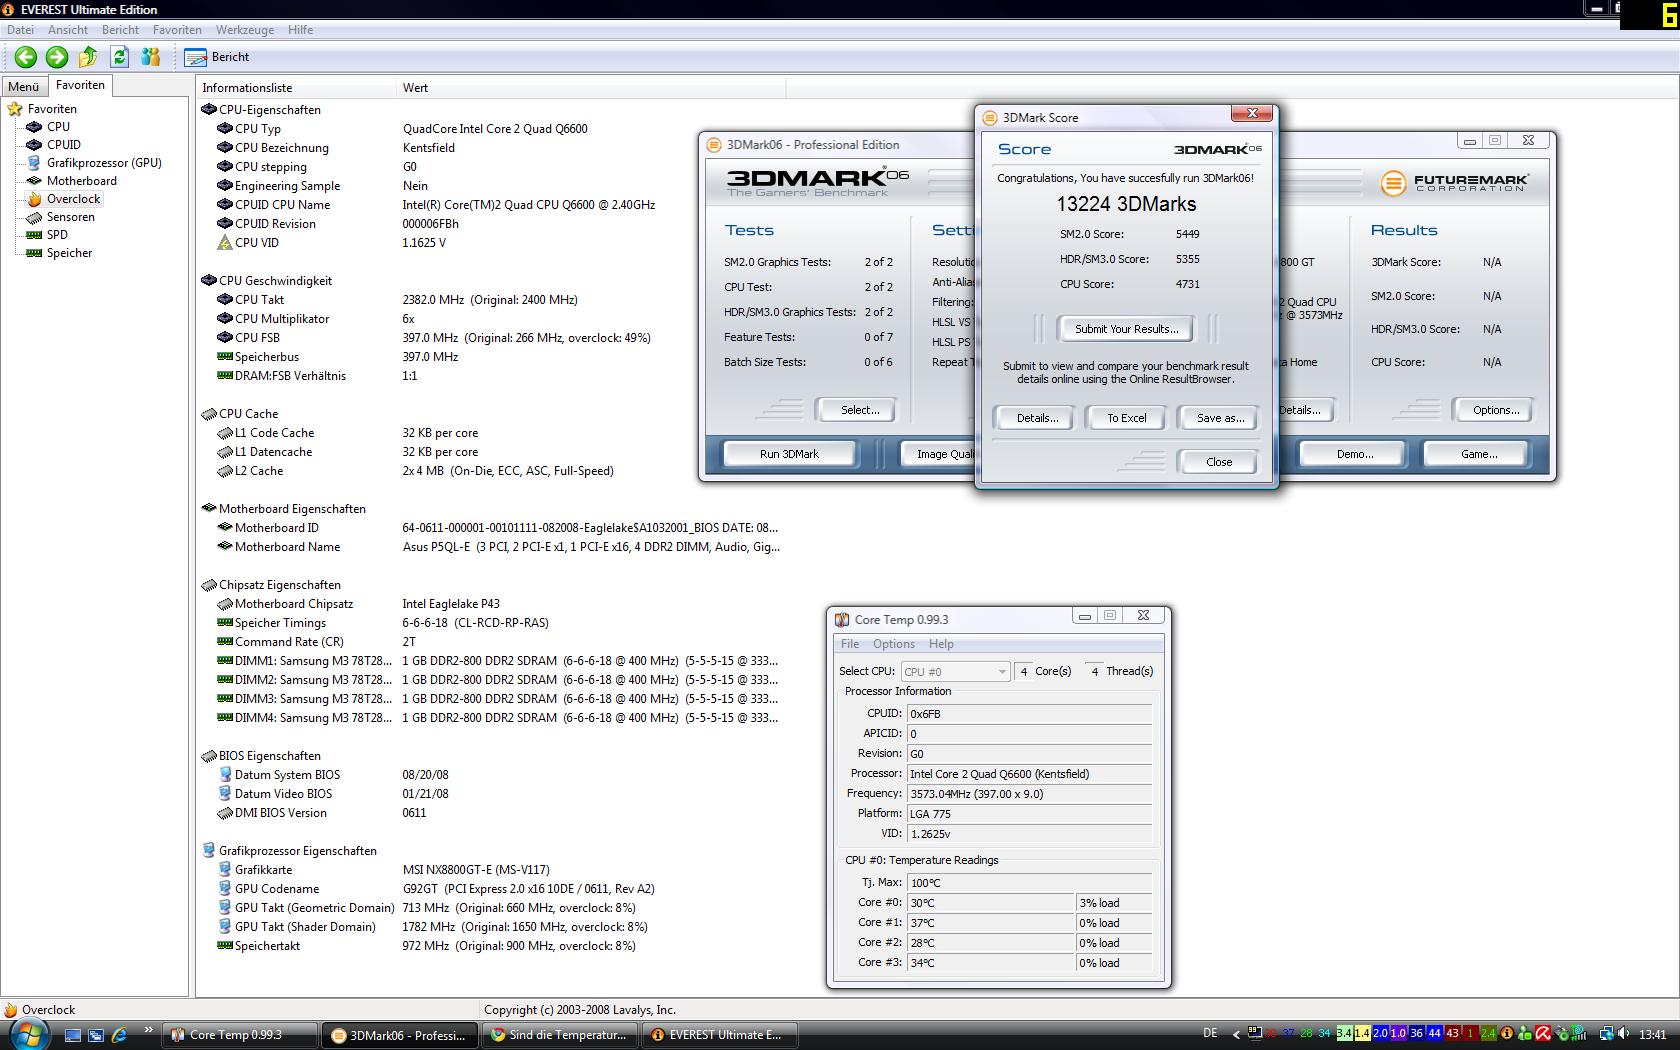
Task: Open the Help menu in Core Temp
Action: pos(941,644)
